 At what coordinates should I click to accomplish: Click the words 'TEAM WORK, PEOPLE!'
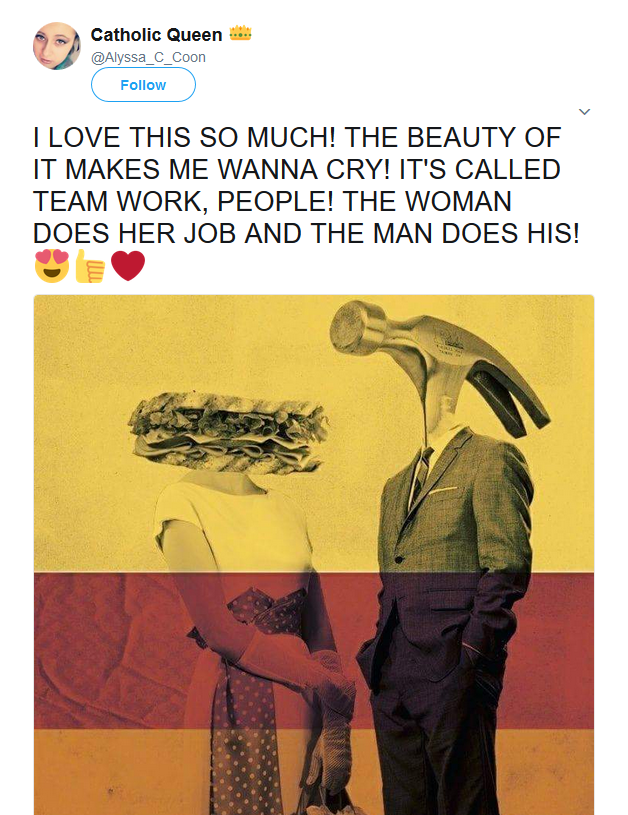183,201
